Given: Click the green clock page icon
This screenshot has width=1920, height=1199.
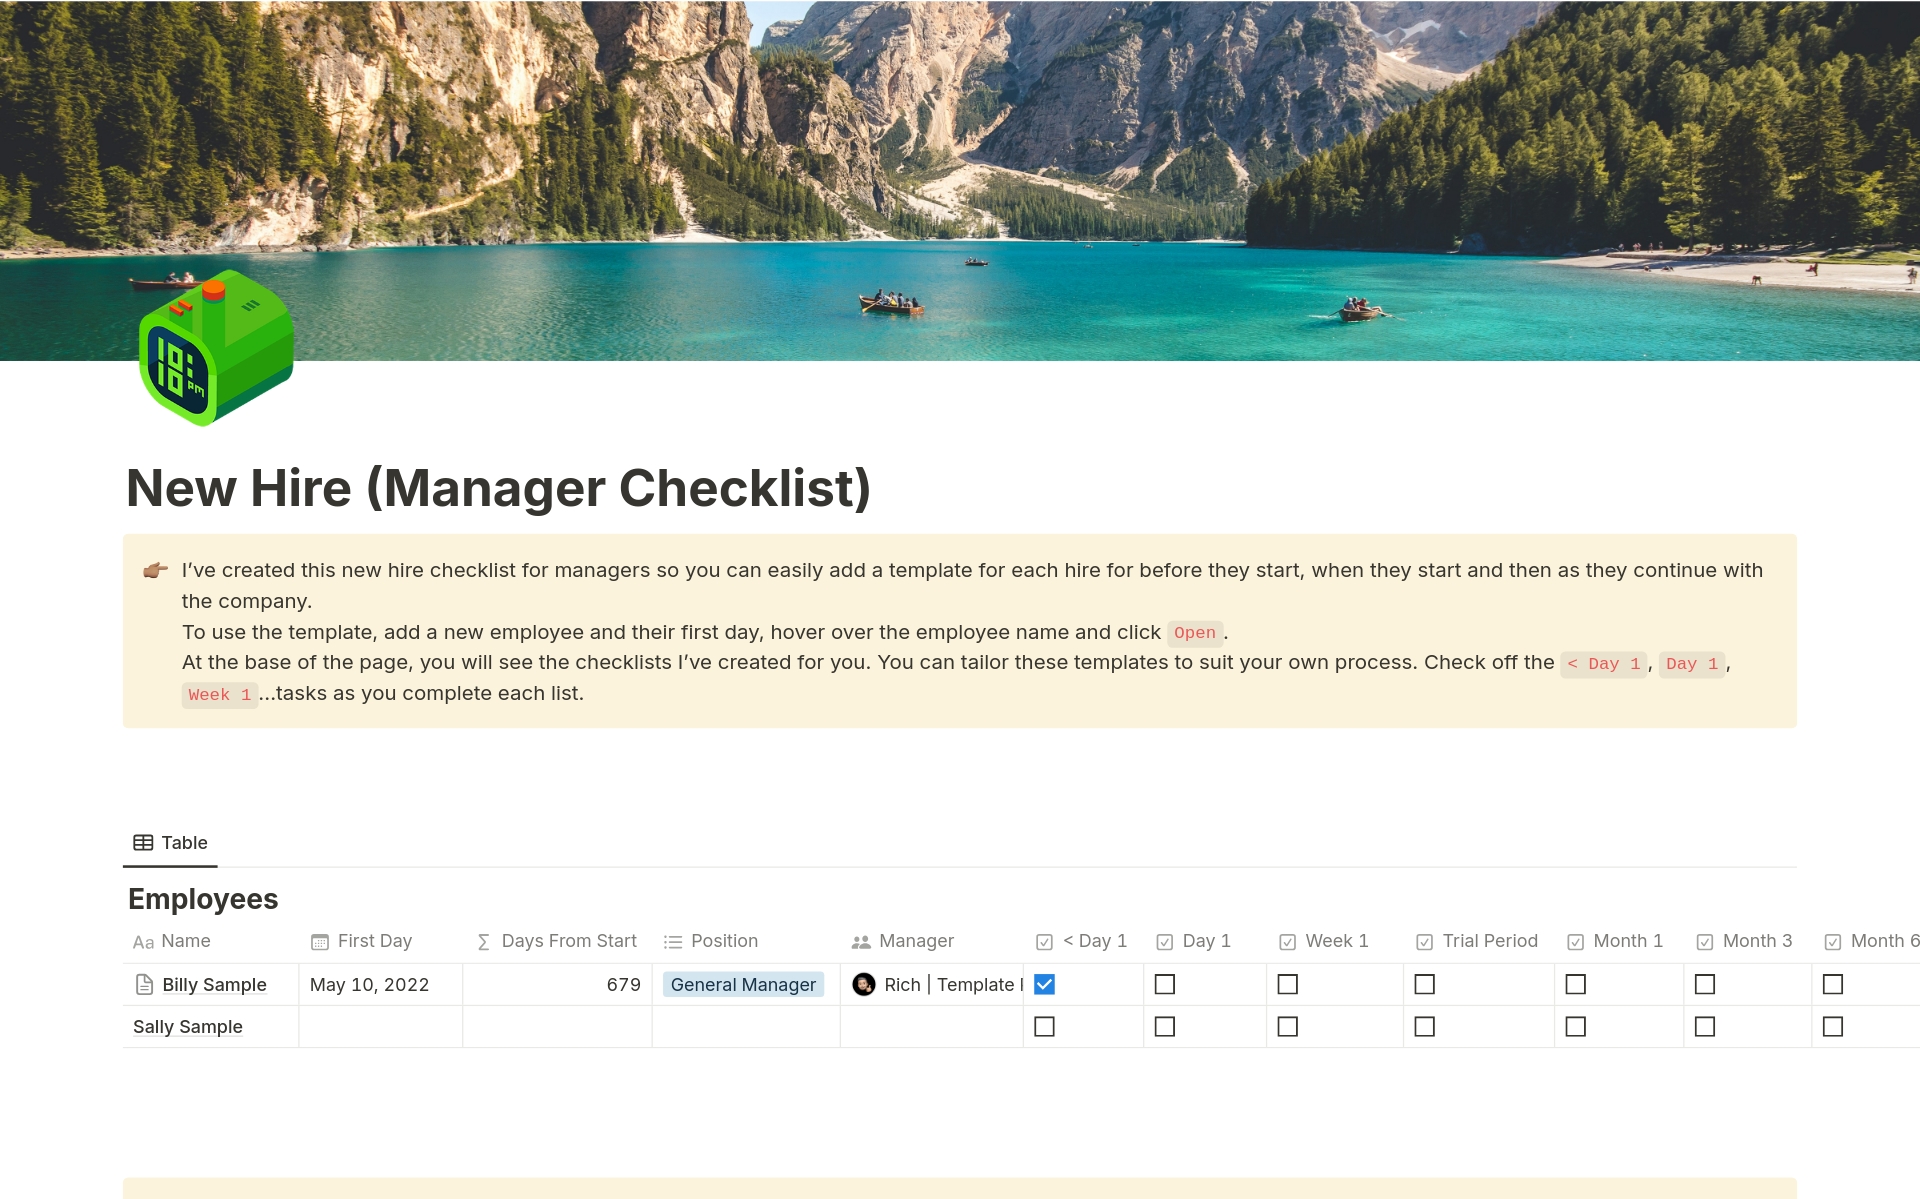Looking at the screenshot, I should coord(215,348).
